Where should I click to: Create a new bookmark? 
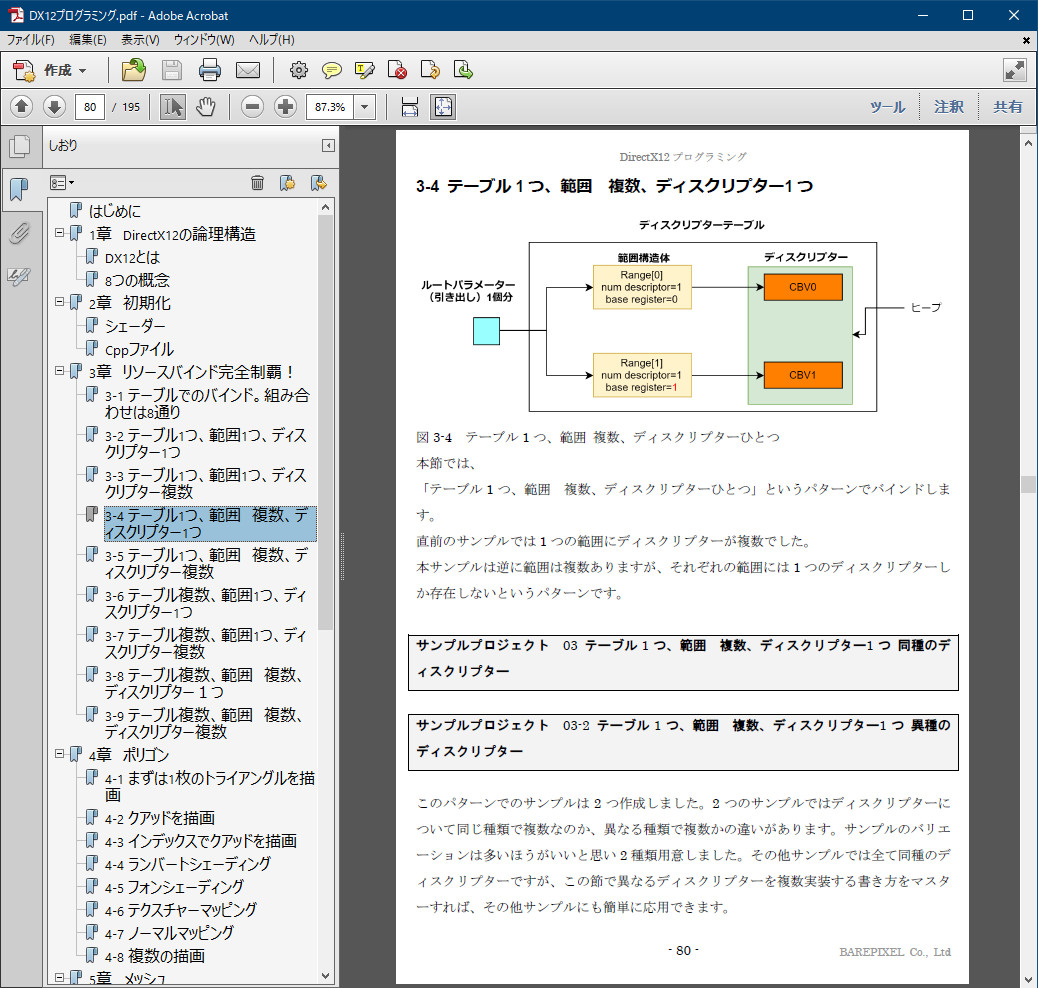coord(287,182)
